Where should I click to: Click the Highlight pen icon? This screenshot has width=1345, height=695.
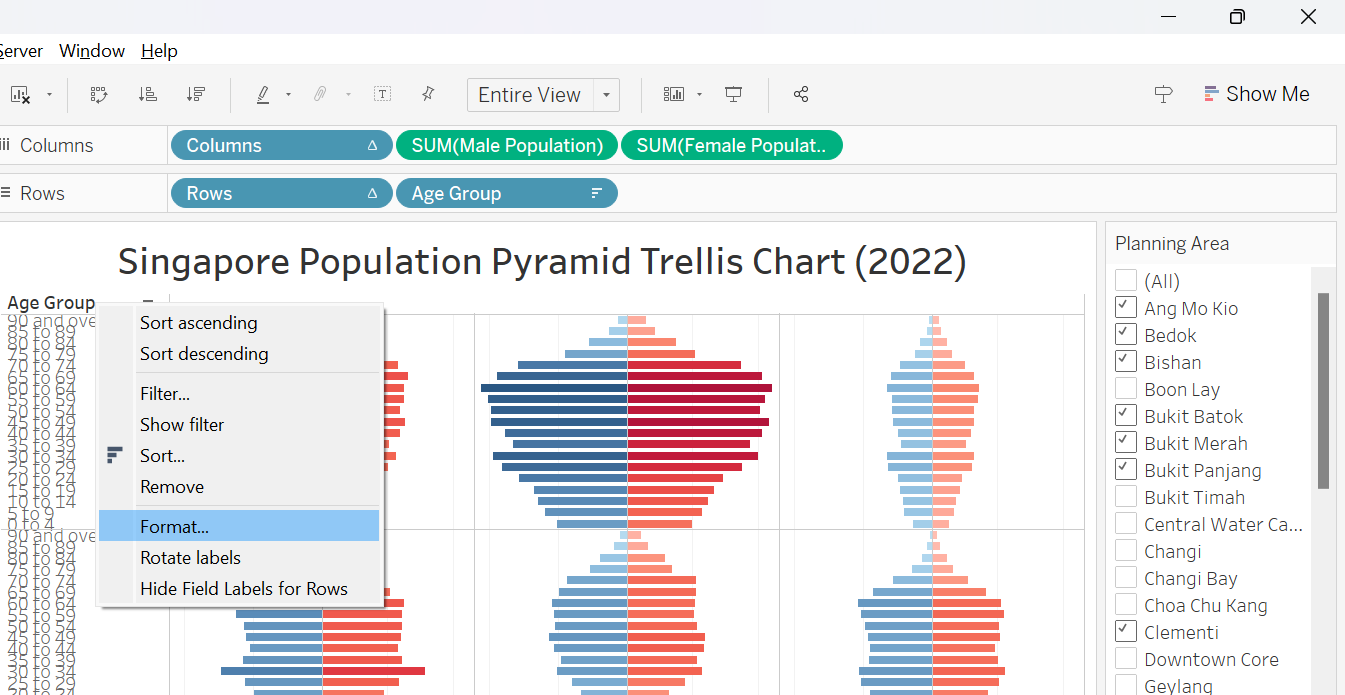tap(263, 94)
